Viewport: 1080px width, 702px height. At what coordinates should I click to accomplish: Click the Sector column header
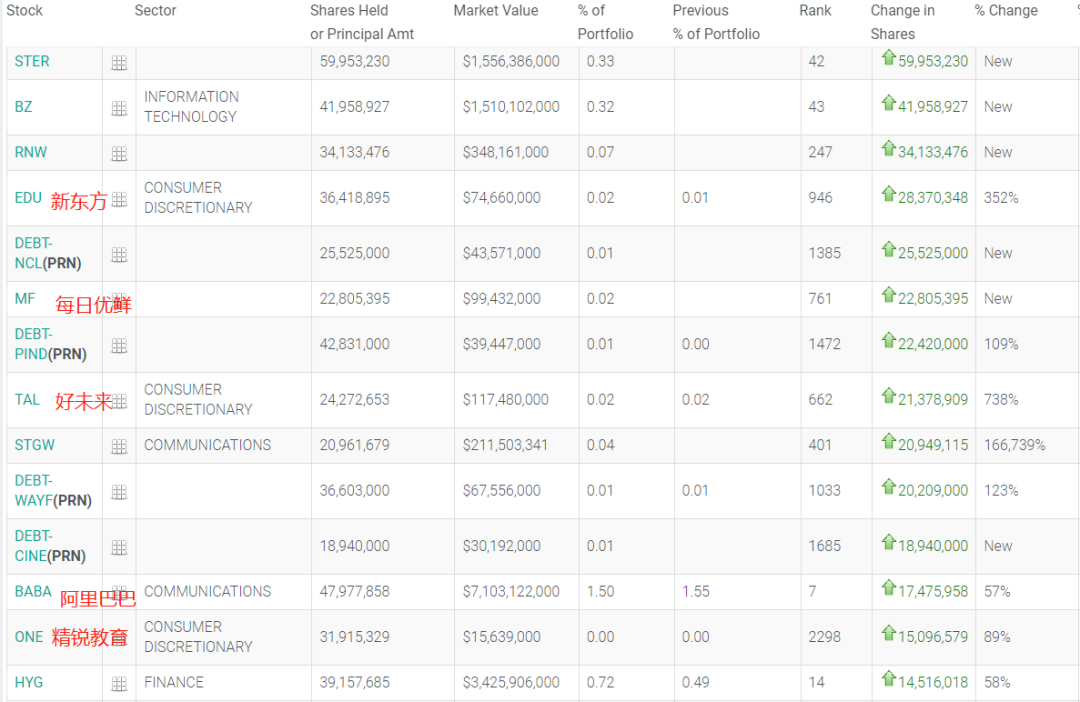pos(155,11)
